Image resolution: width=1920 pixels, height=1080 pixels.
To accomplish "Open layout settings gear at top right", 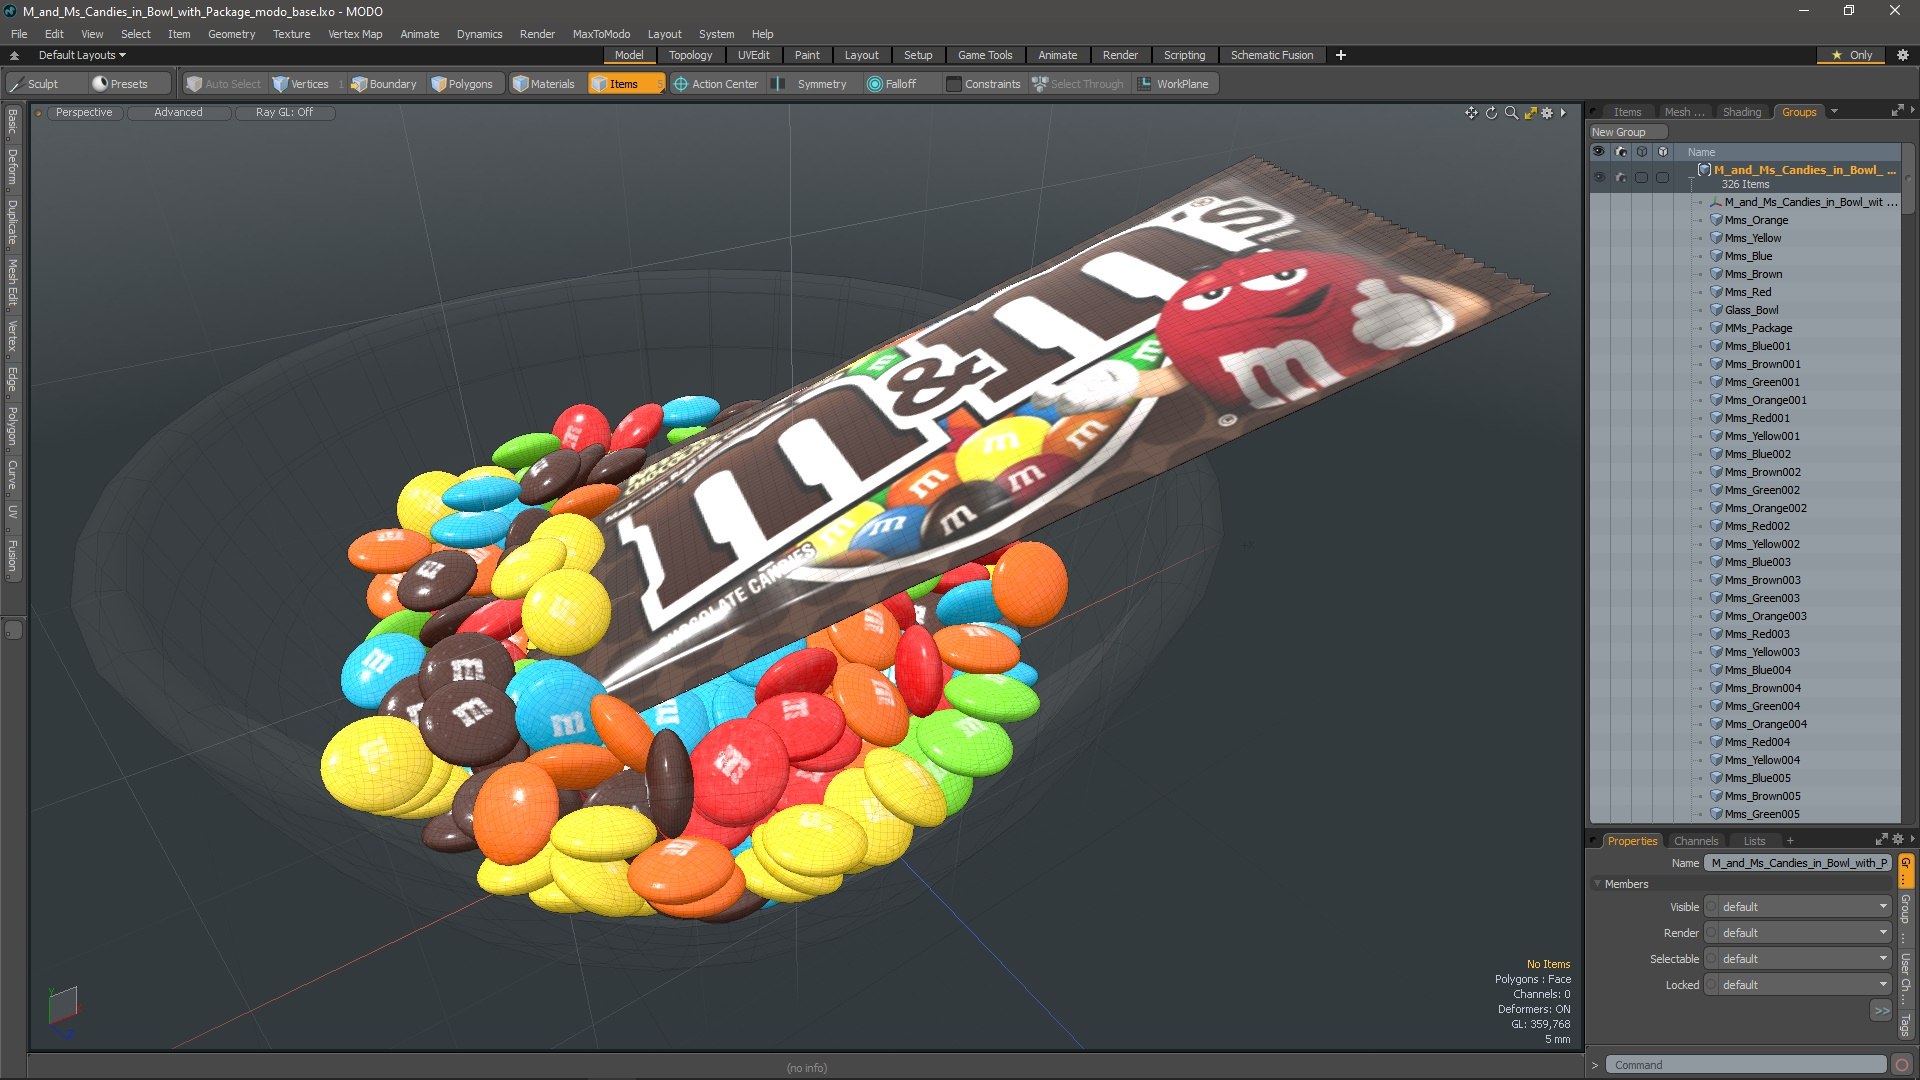I will (1903, 55).
